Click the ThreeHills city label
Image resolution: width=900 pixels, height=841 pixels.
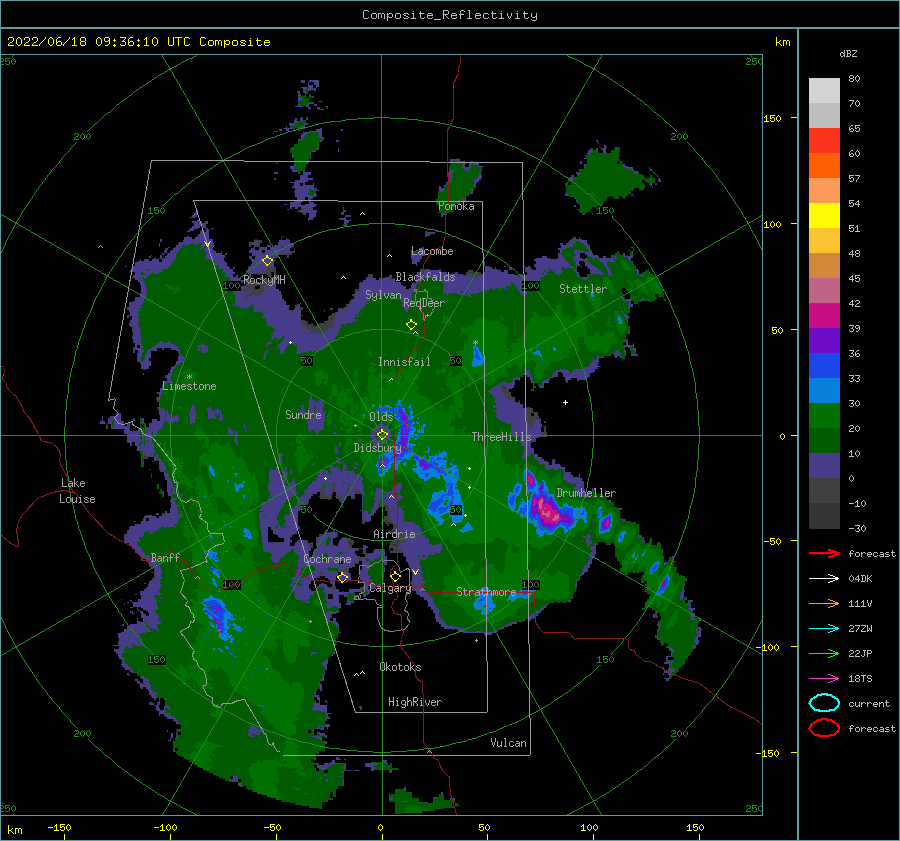[x=502, y=437]
